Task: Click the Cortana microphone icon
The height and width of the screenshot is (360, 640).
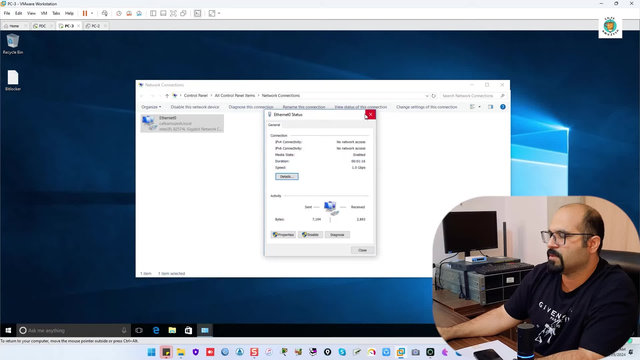Action: [124, 330]
